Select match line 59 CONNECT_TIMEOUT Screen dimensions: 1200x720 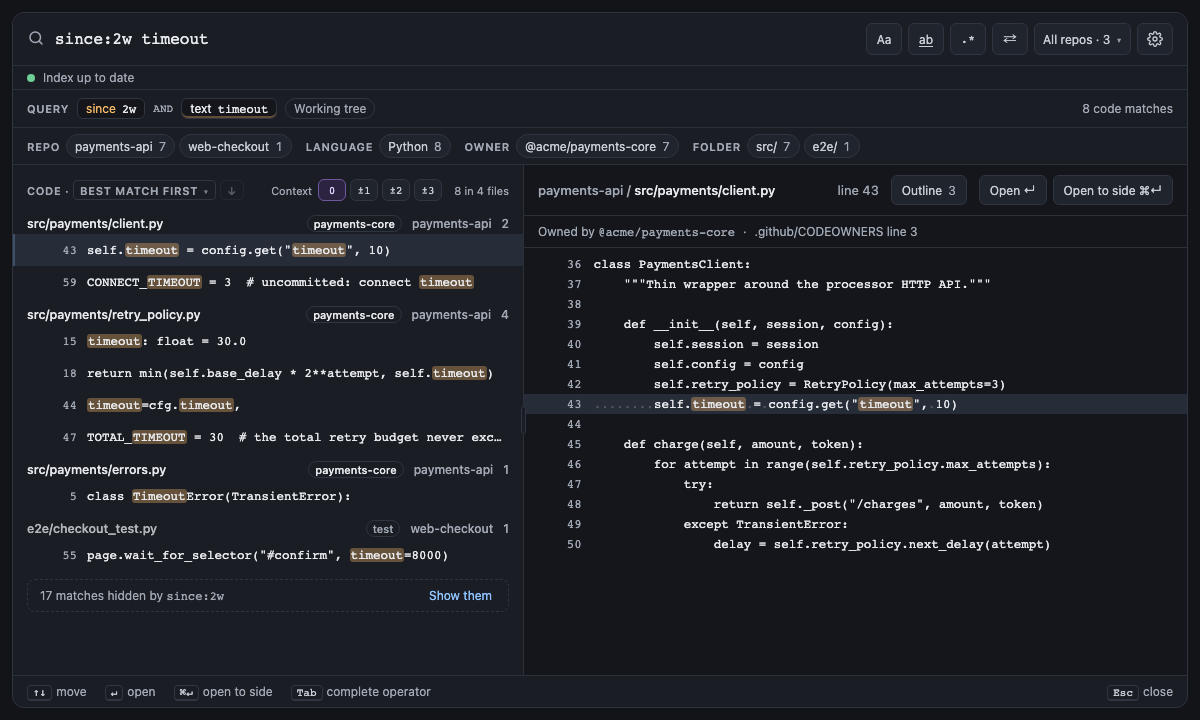268,282
